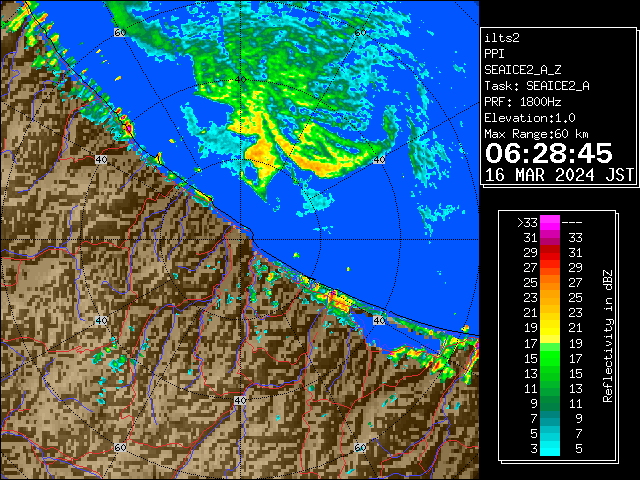This screenshot has width=640, height=480.
Task: Click the "Max Range:60 km" line
Action: (x=536, y=134)
